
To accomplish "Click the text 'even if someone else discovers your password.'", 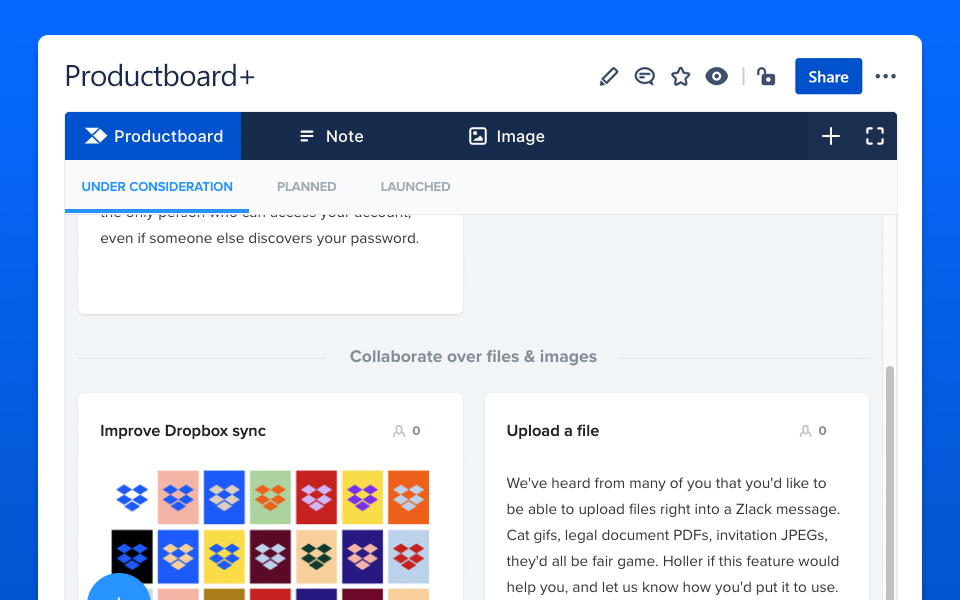I will click(260, 238).
